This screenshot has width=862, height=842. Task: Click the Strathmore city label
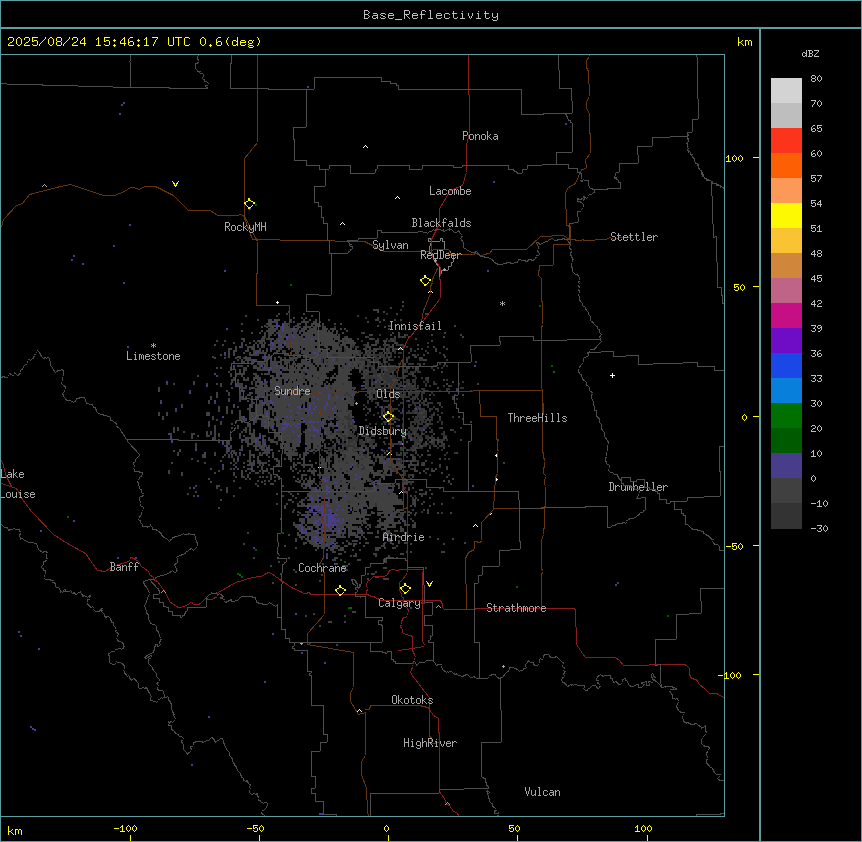tap(516, 608)
